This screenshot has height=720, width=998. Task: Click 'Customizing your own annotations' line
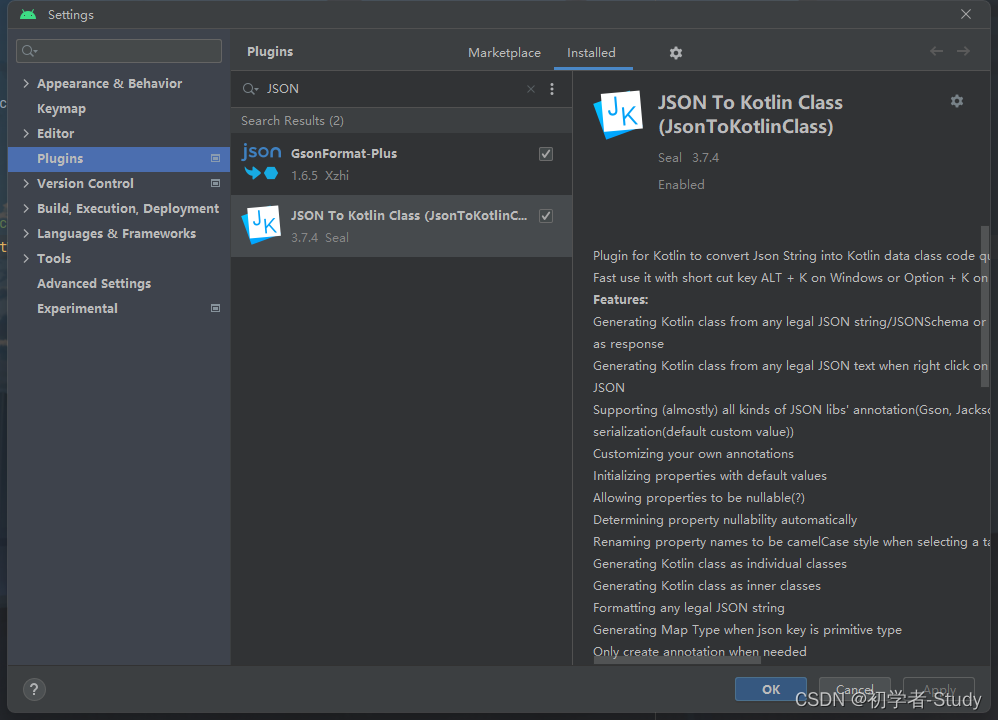tap(693, 454)
